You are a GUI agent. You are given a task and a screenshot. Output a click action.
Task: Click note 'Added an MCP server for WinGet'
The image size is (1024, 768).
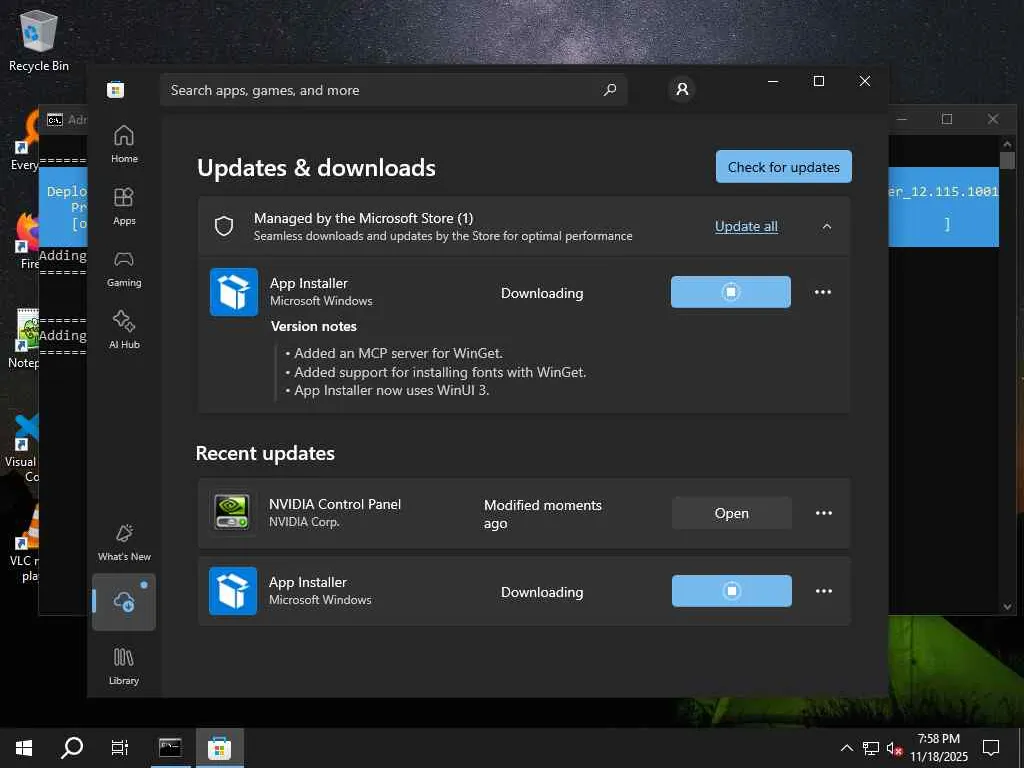pos(398,353)
